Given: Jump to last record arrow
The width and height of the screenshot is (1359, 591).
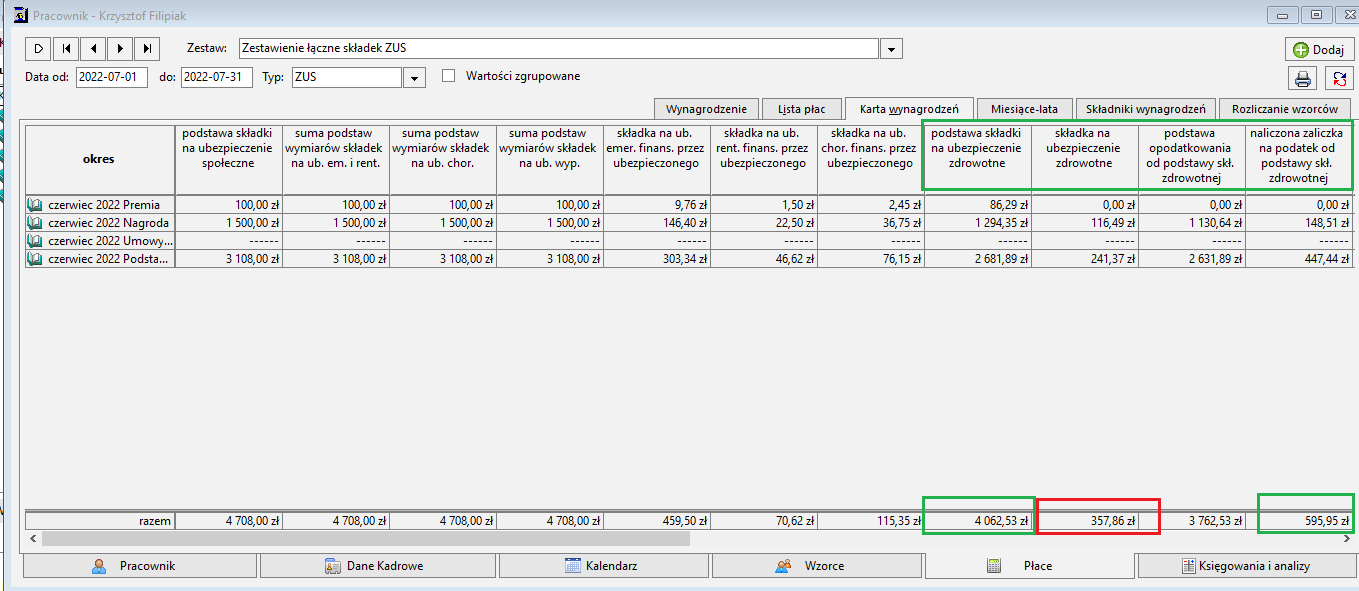Looking at the screenshot, I should click(148, 48).
